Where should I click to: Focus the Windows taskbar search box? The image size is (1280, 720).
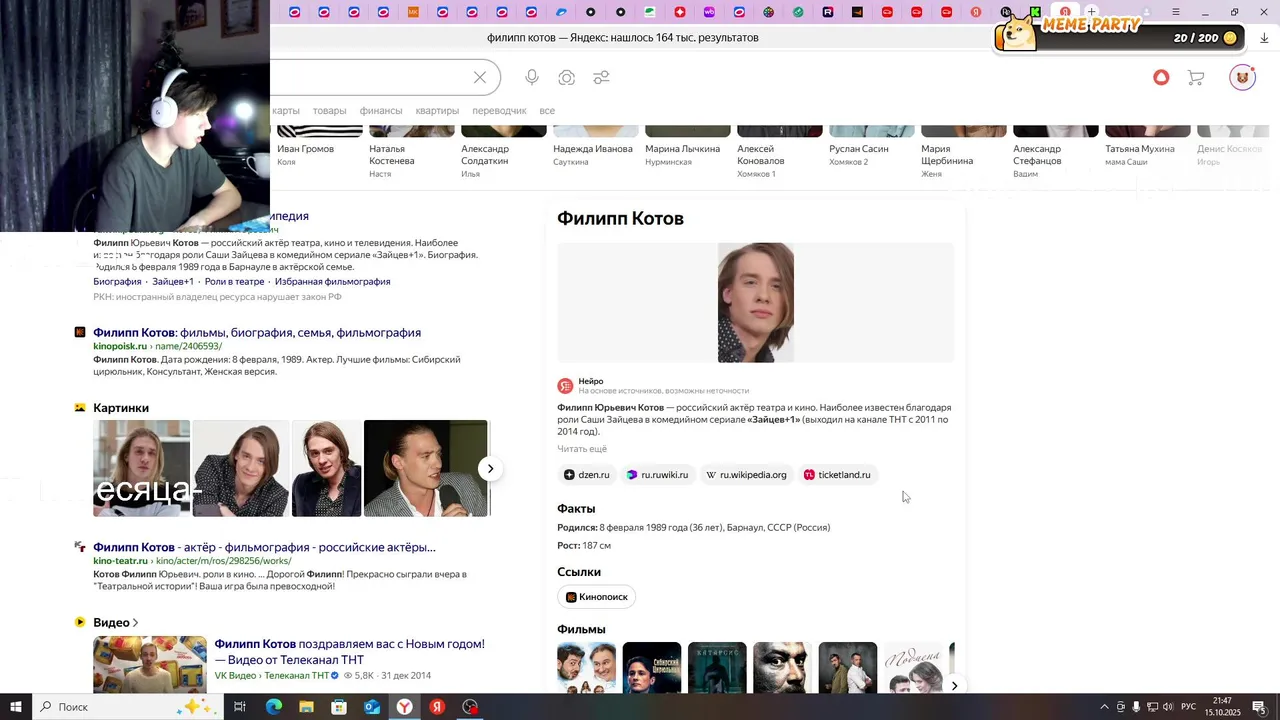point(130,707)
